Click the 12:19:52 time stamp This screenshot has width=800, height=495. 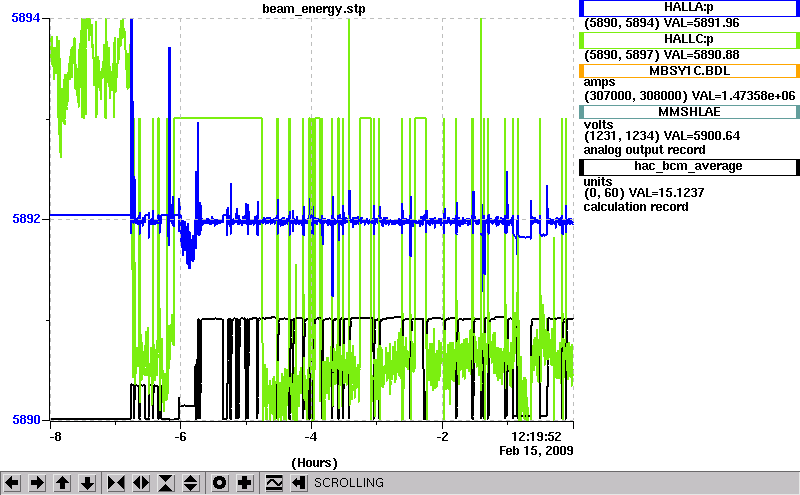click(536, 437)
